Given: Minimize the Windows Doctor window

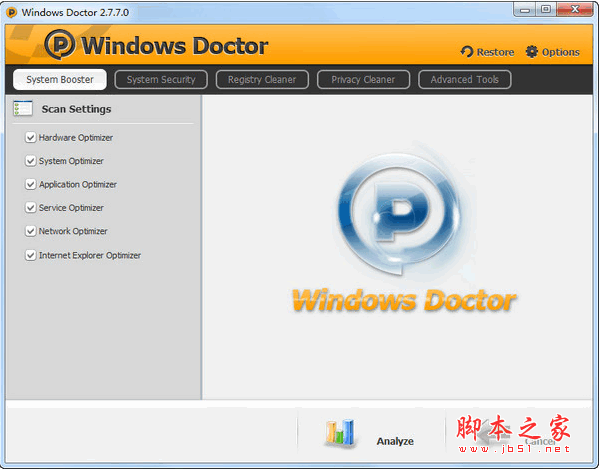Looking at the screenshot, I should (525, 10).
